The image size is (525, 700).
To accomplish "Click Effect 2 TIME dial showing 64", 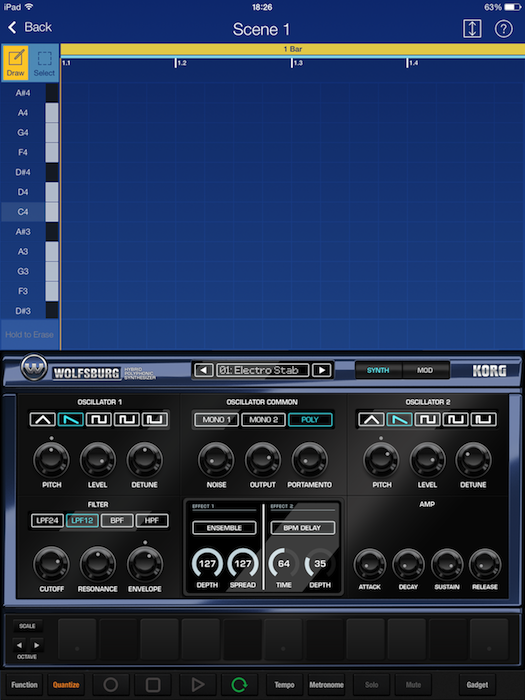I will coord(284,564).
